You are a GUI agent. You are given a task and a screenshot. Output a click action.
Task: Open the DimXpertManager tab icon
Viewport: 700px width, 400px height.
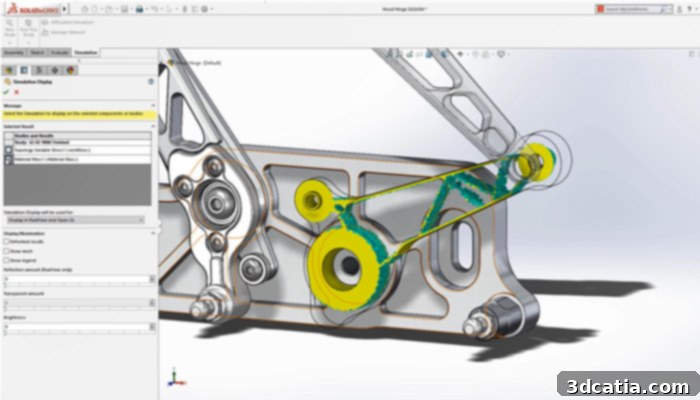tap(55, 70)
